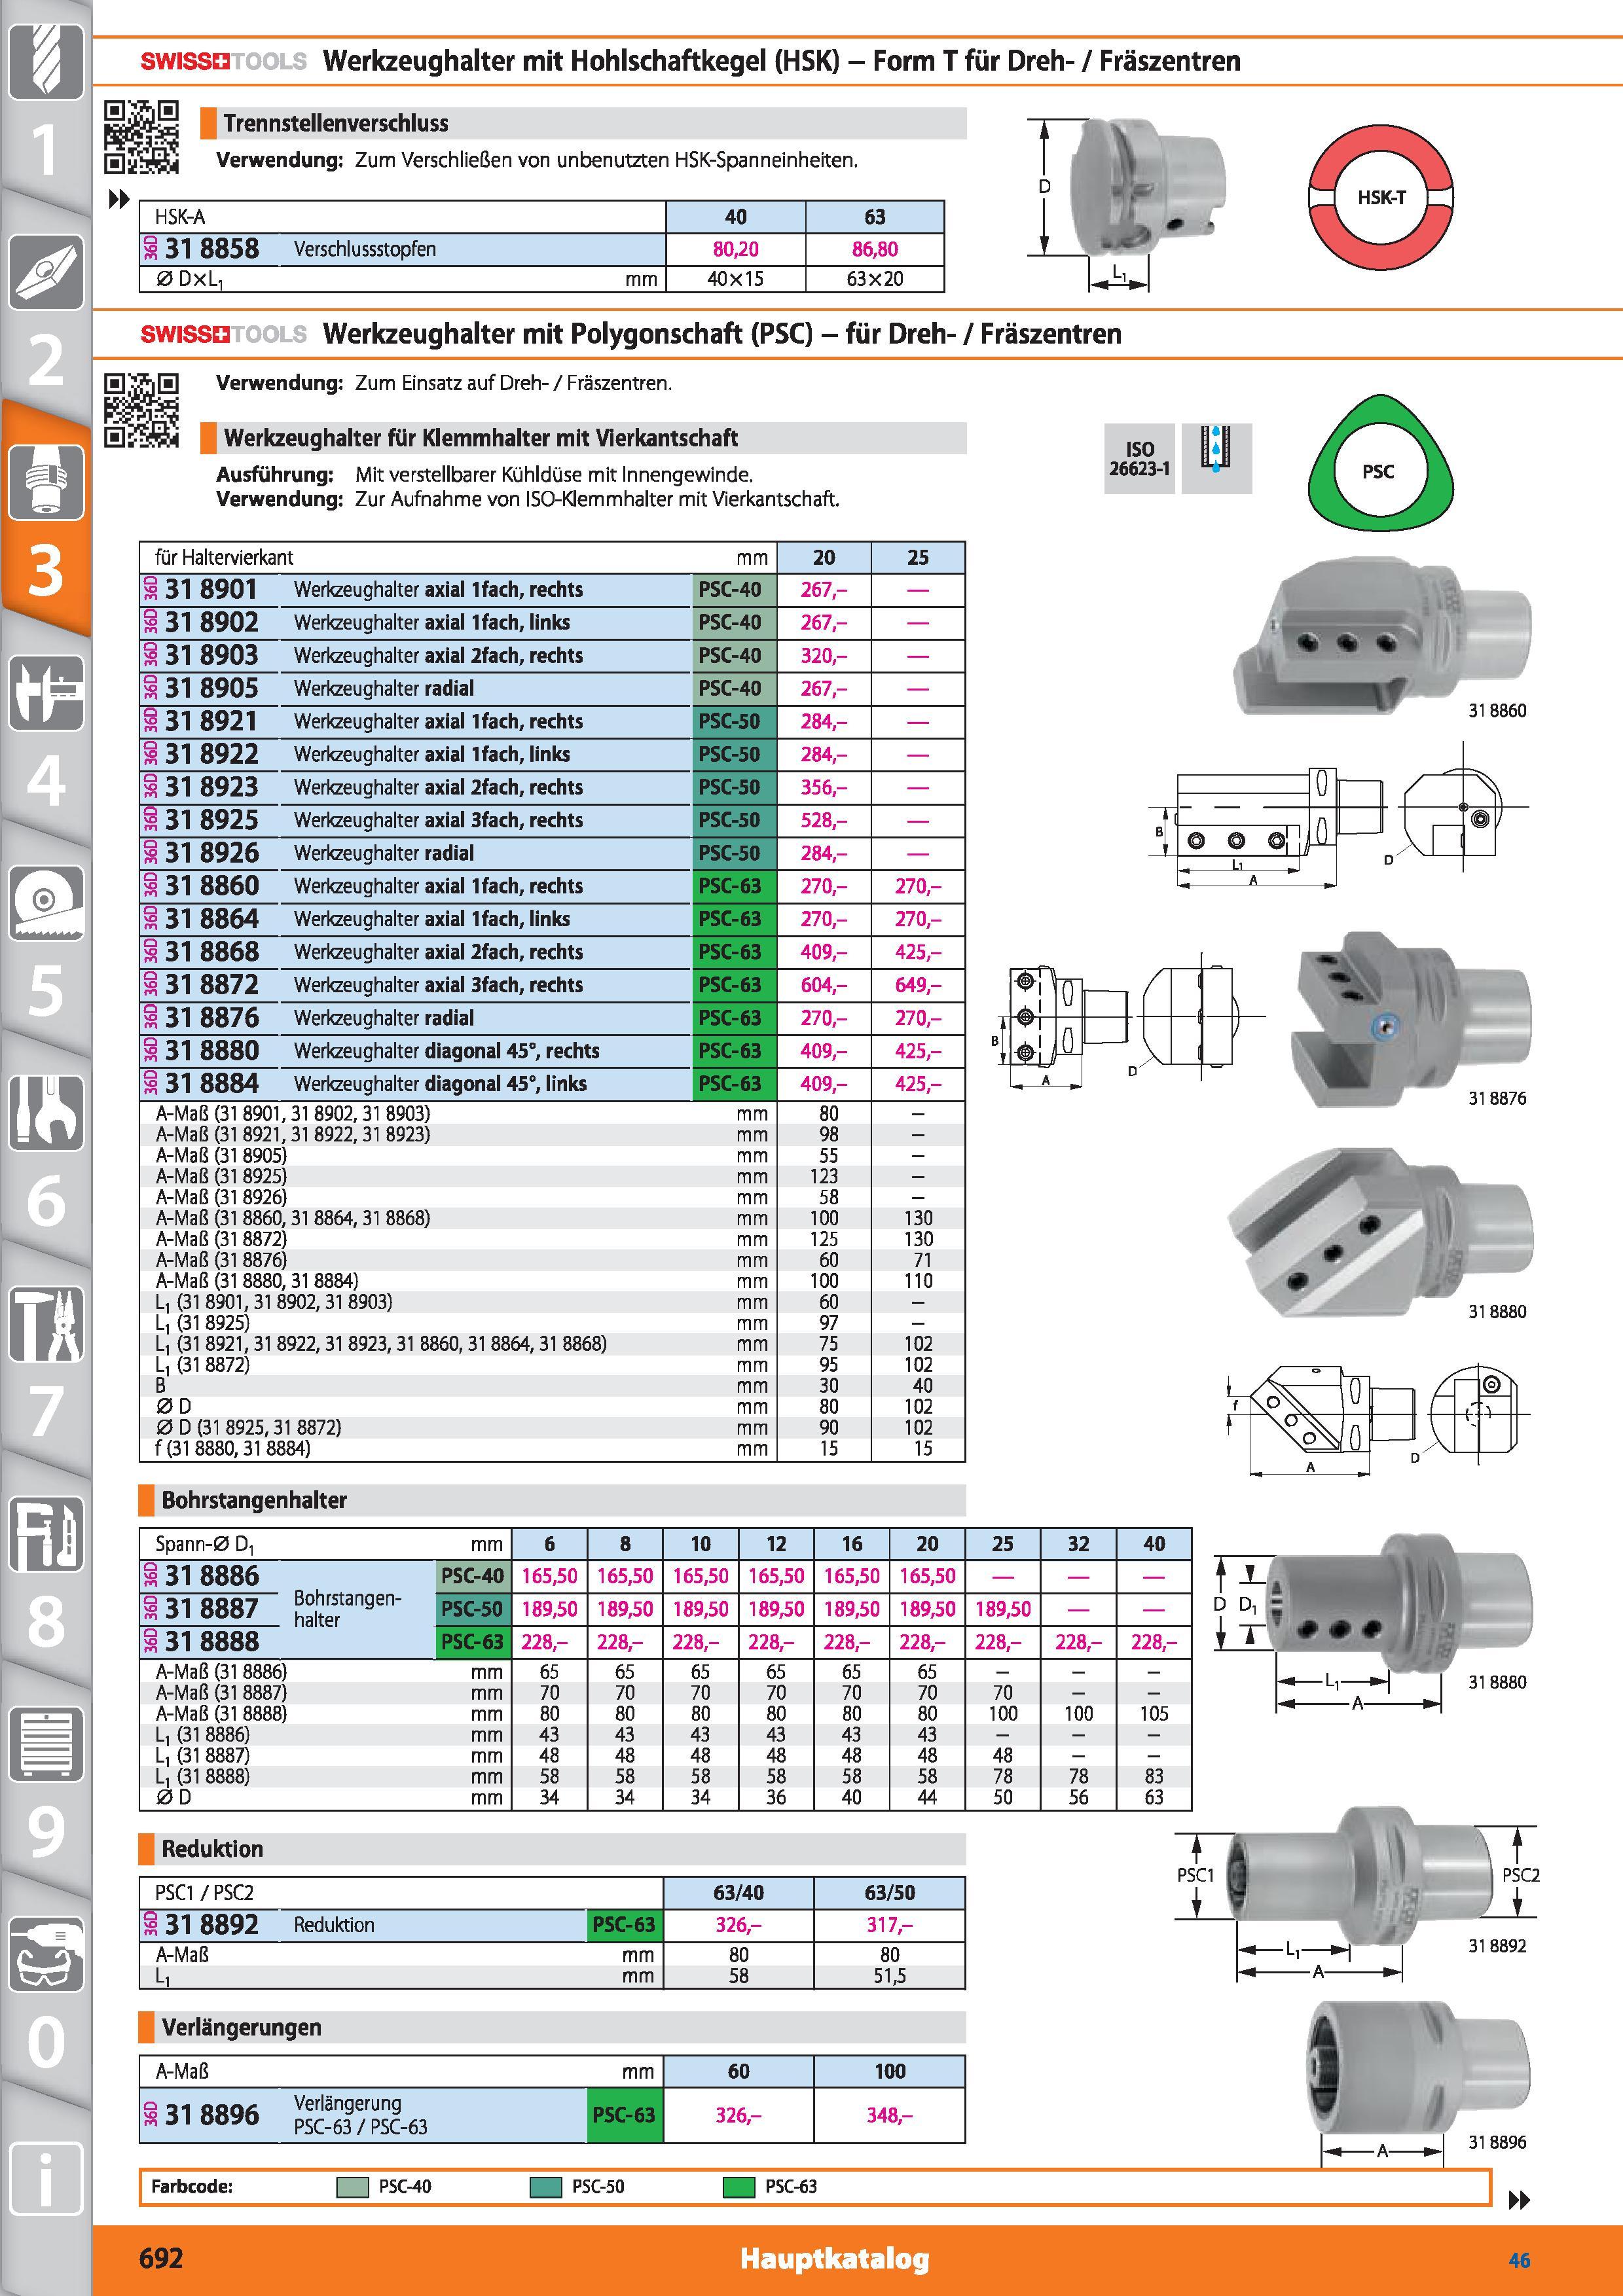The width and height of the screenshot is (1623, 2296).
Task: Click the QR code beside Polygonschaft Verwendung
Action: [x=142, y=410]
